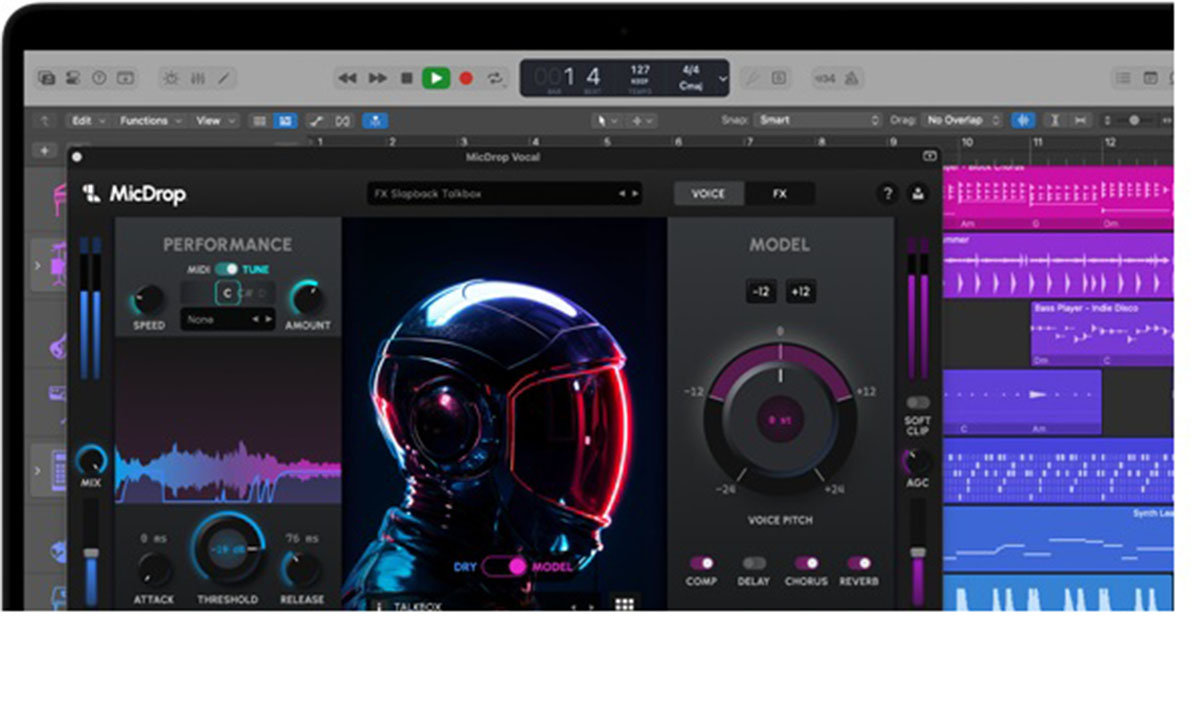Click the AGC knob

tap(917, 462)
